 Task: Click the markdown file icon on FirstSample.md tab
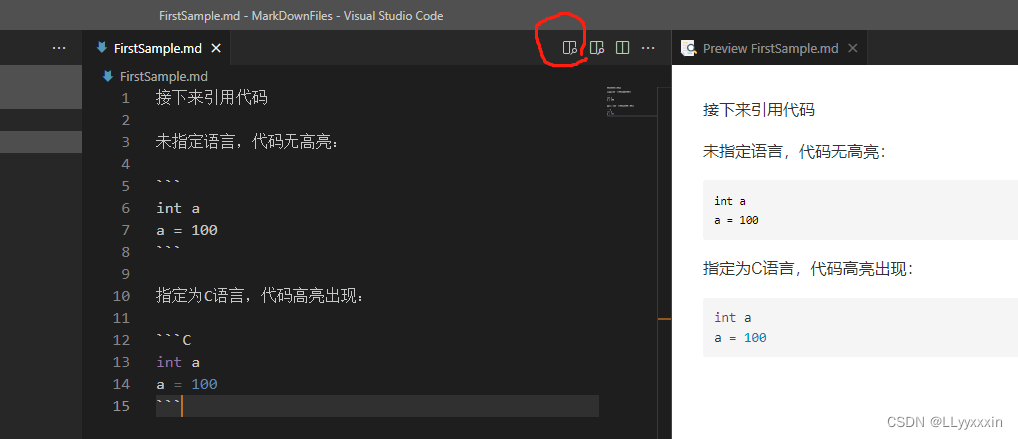[x=101, y=47]
